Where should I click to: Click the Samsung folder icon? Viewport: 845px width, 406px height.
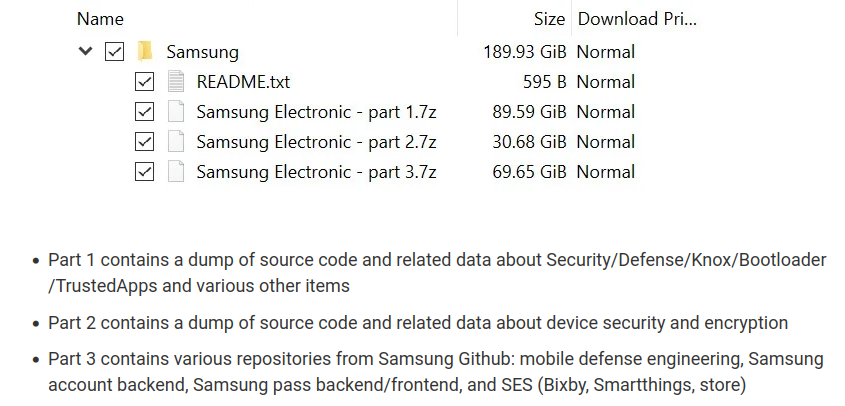pos(146,51)
